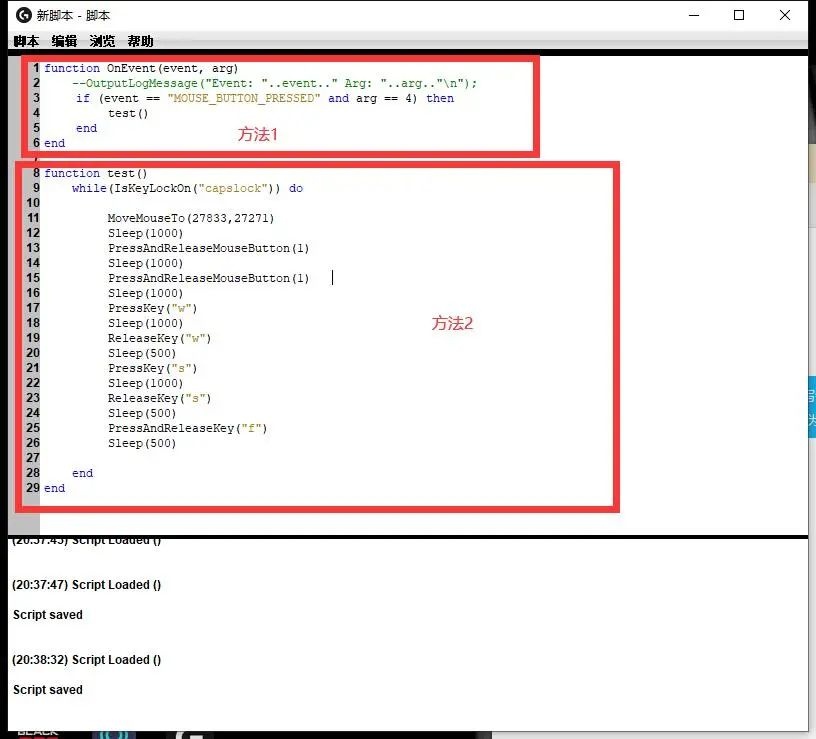Open the 浏览 menu
Viewport: 816px width, 739px height.
pos(101,41)
